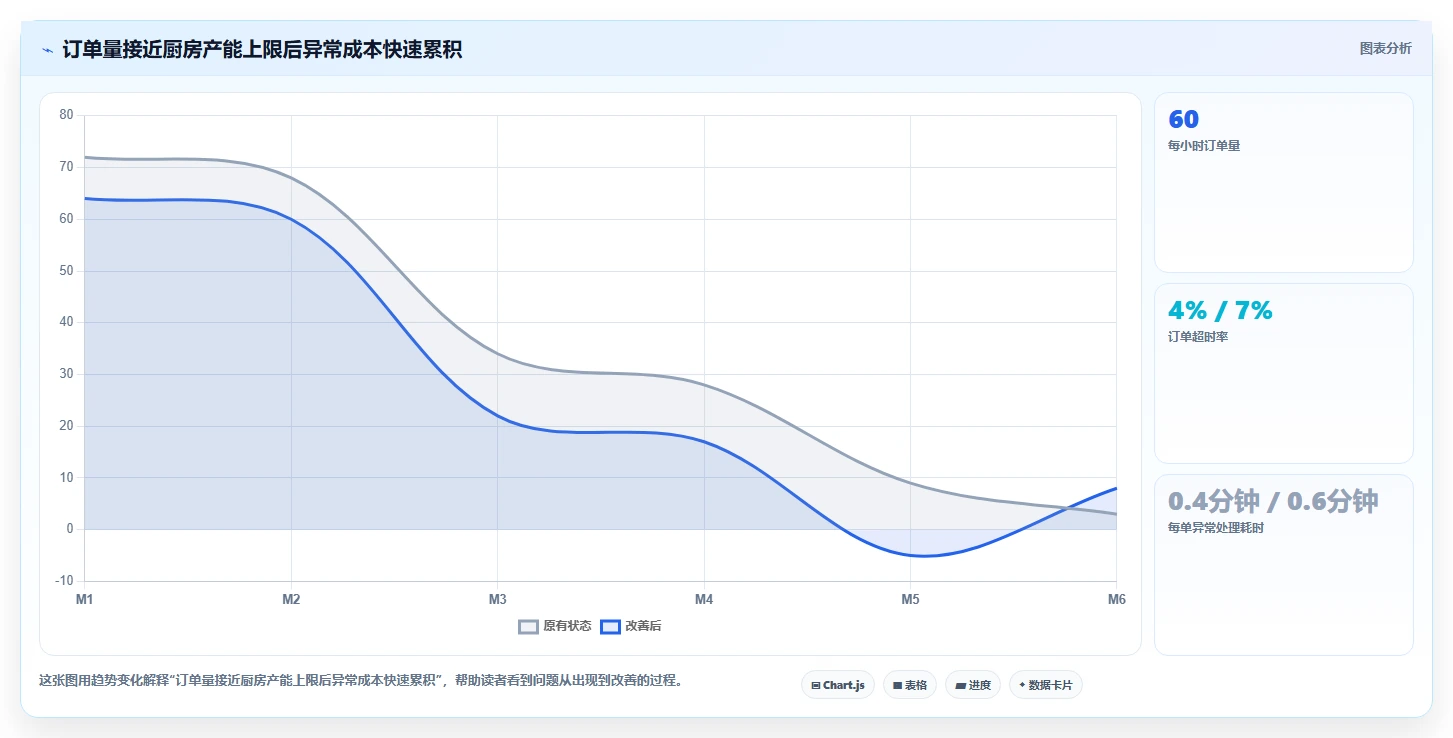The image size is (1453, 738).
Task: Click the 80 y-axis value
Action: [66, 115]
